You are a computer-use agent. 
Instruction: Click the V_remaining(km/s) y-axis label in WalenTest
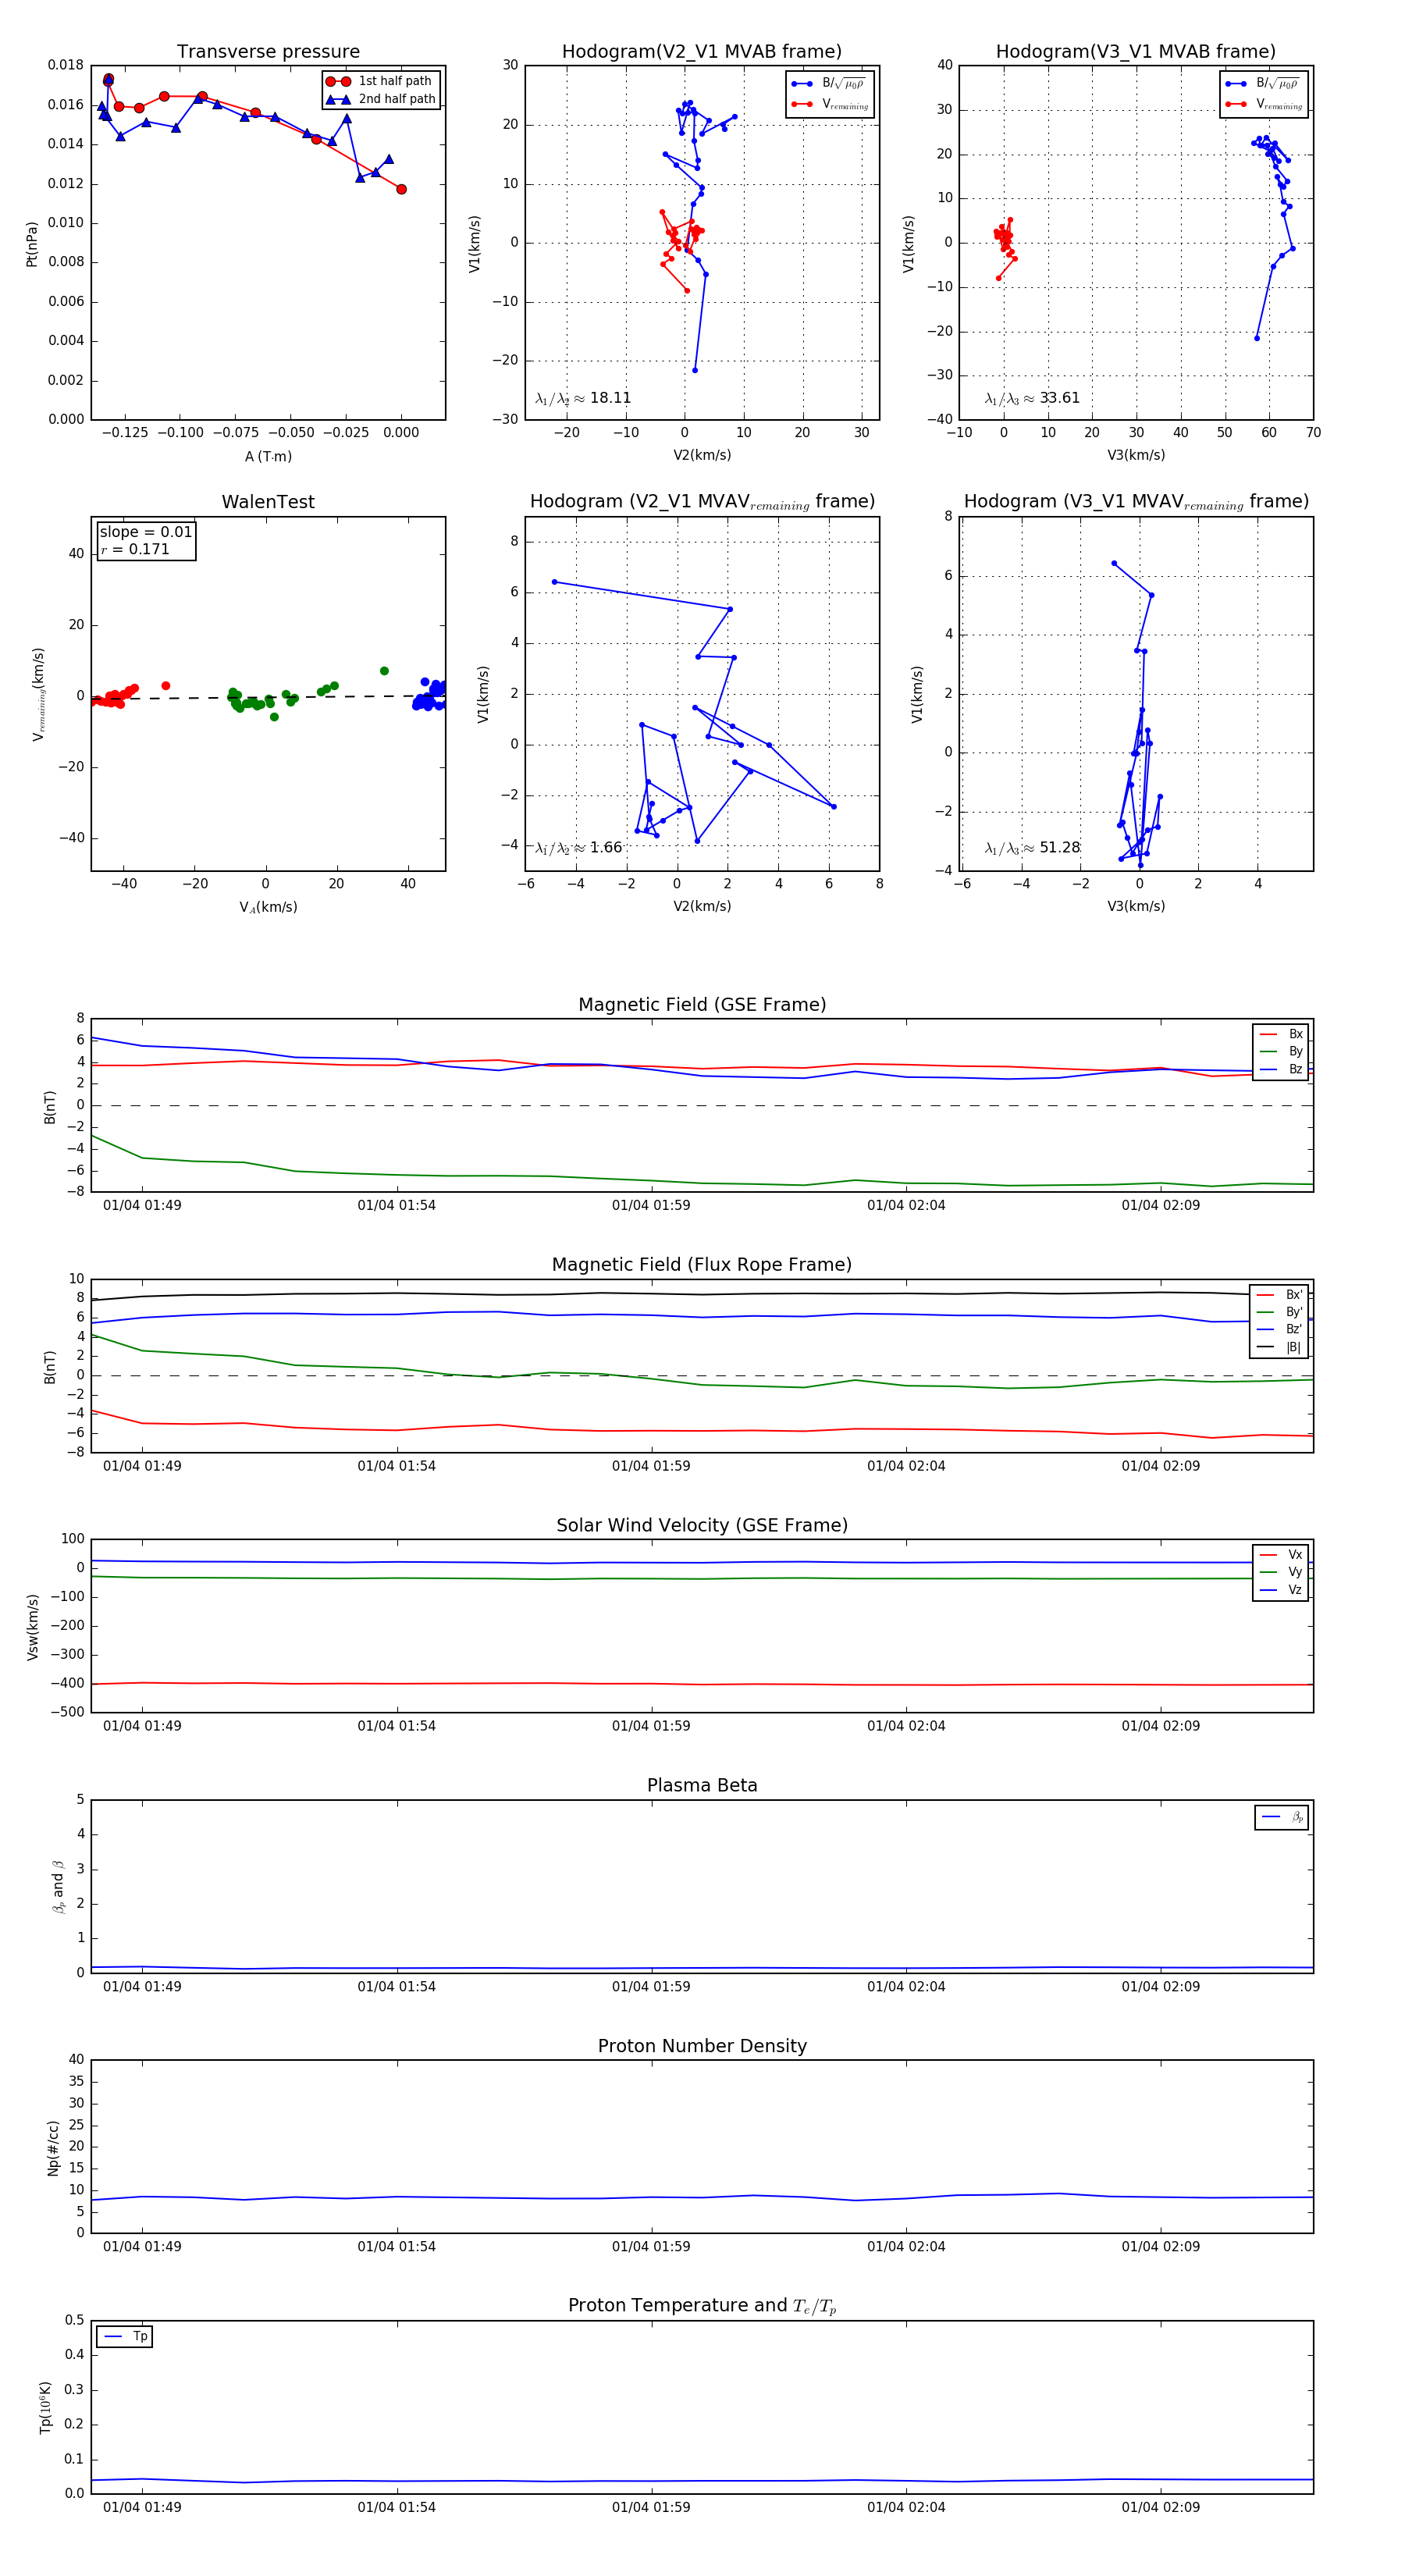point(39,694)
